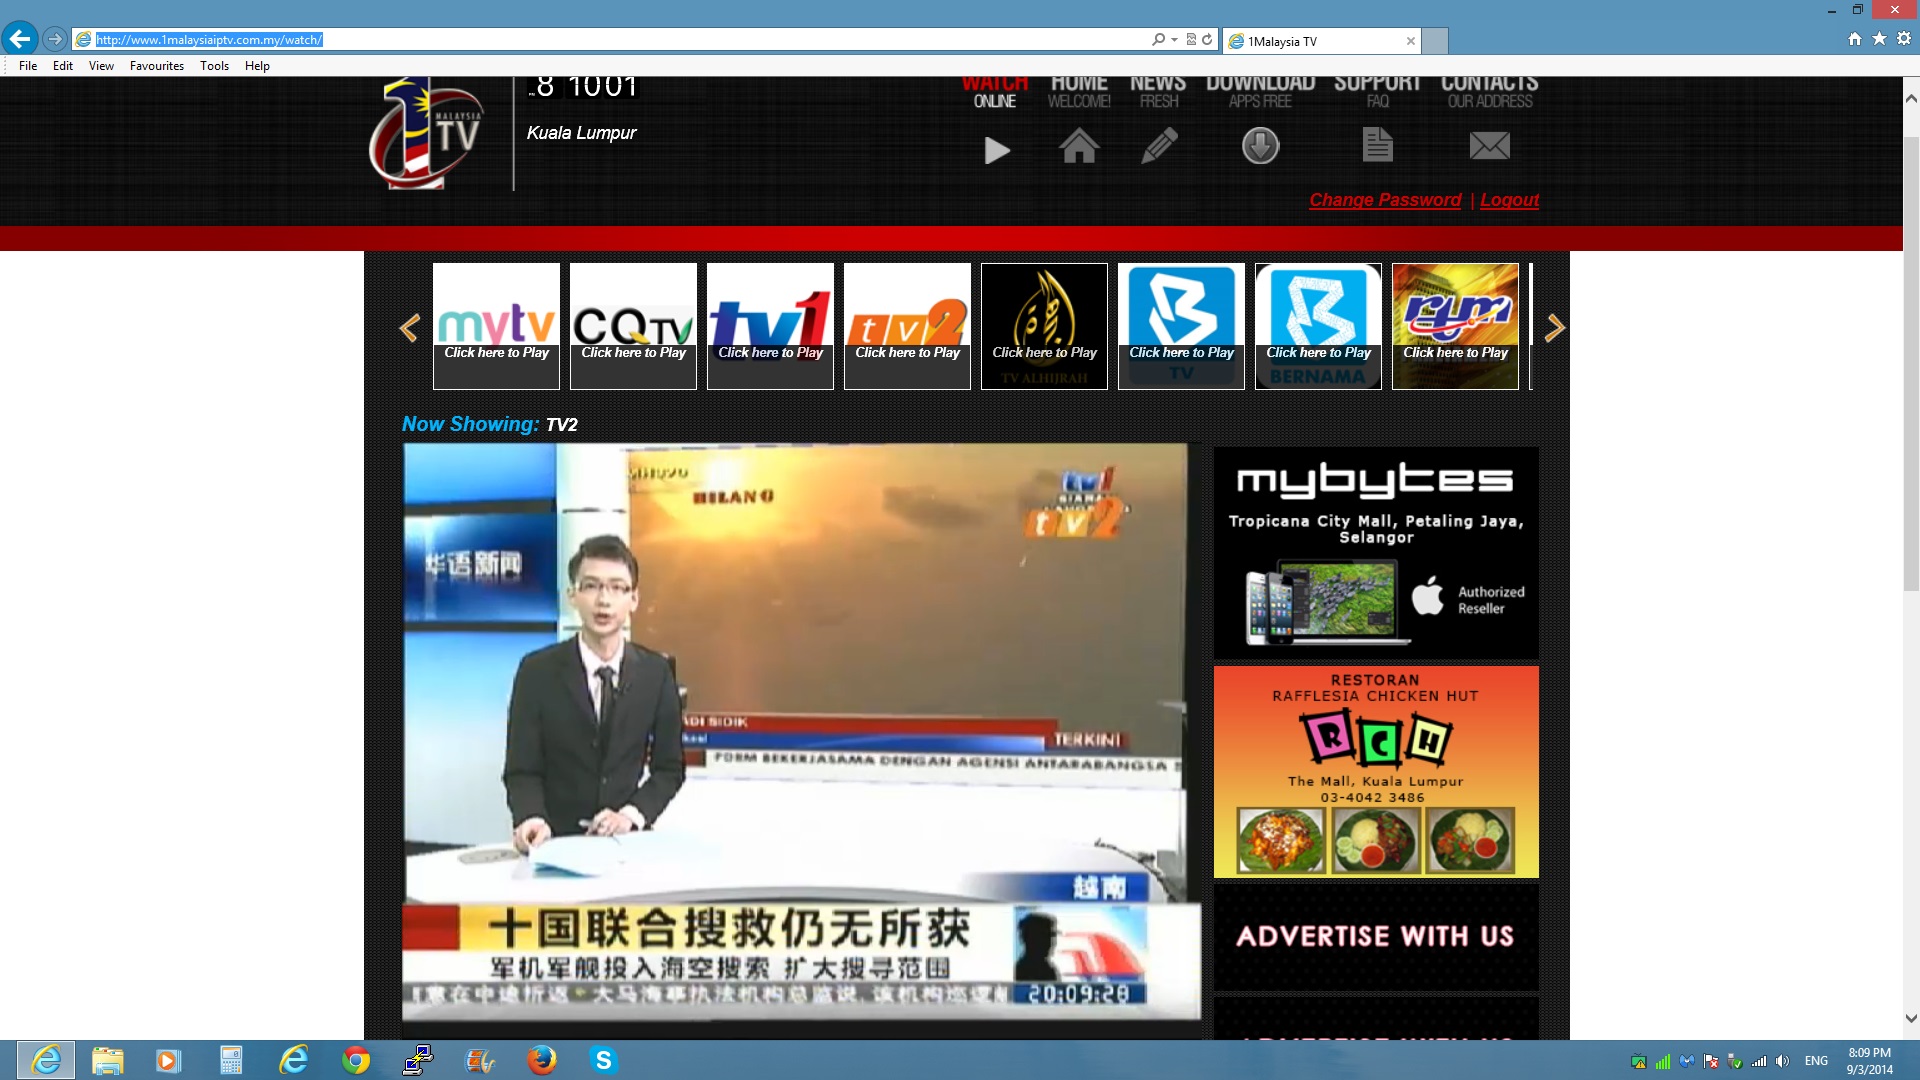
Task: Go back with browser back arrow
Action: (20, 39)
